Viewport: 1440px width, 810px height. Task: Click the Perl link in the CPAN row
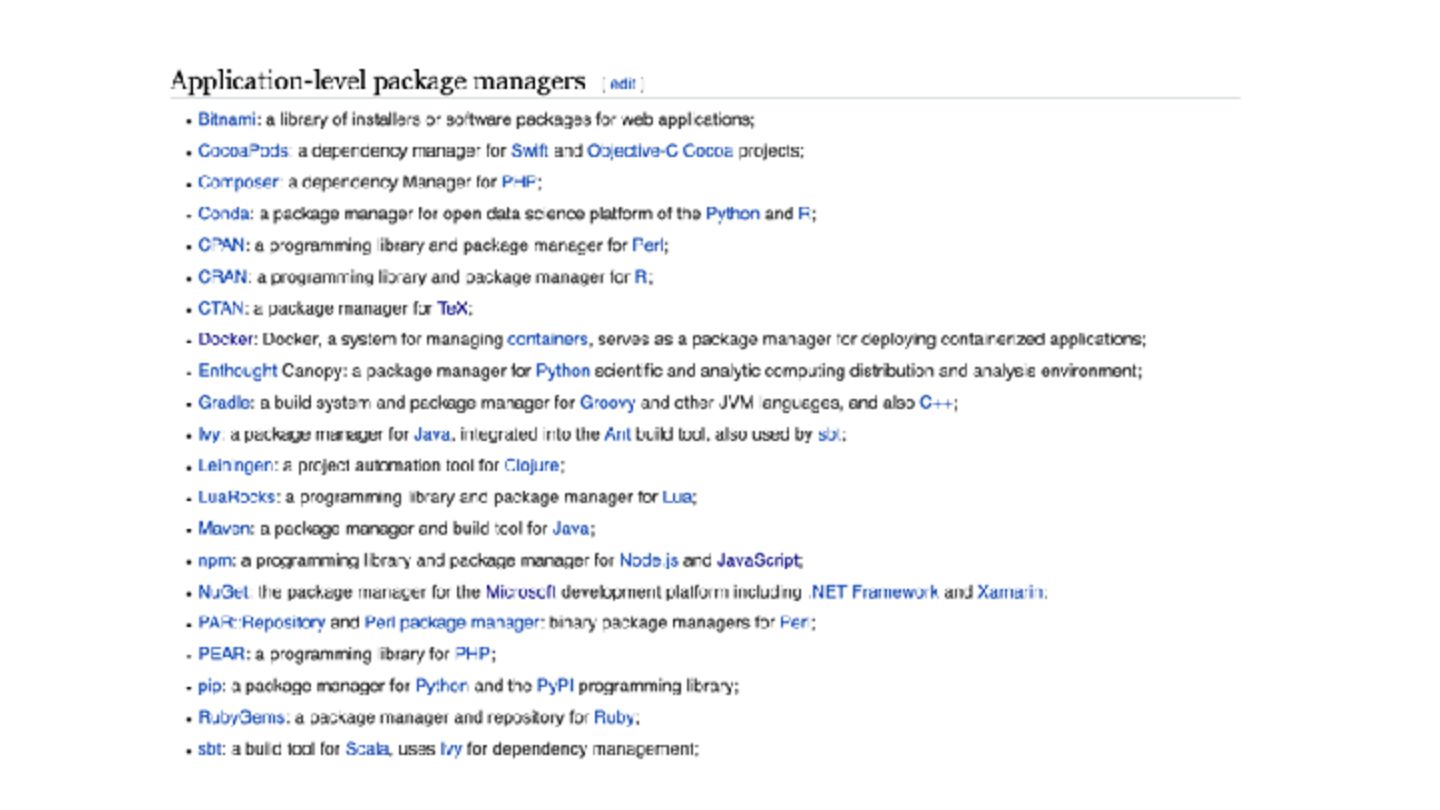[x=648, y=245]
